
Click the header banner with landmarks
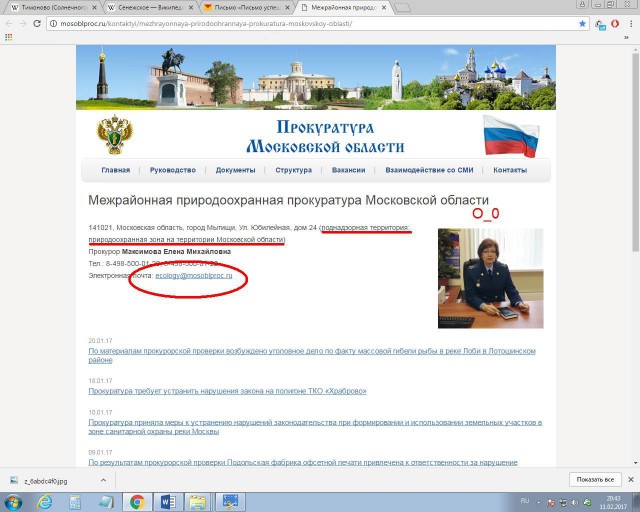(x=316, y=77)
